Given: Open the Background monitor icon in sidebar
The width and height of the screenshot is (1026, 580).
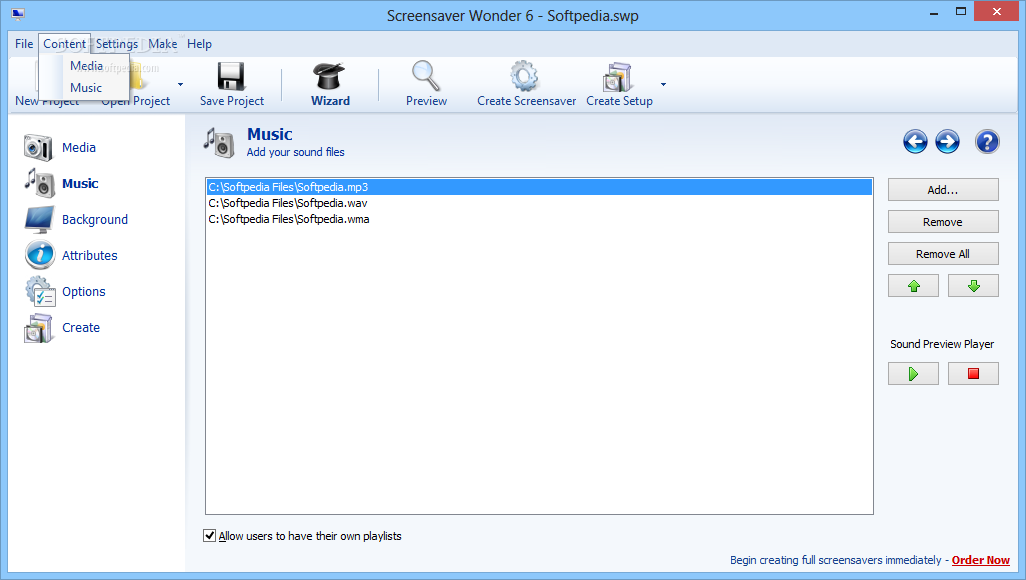Looking at the screenshot, I should click(39, 219).
